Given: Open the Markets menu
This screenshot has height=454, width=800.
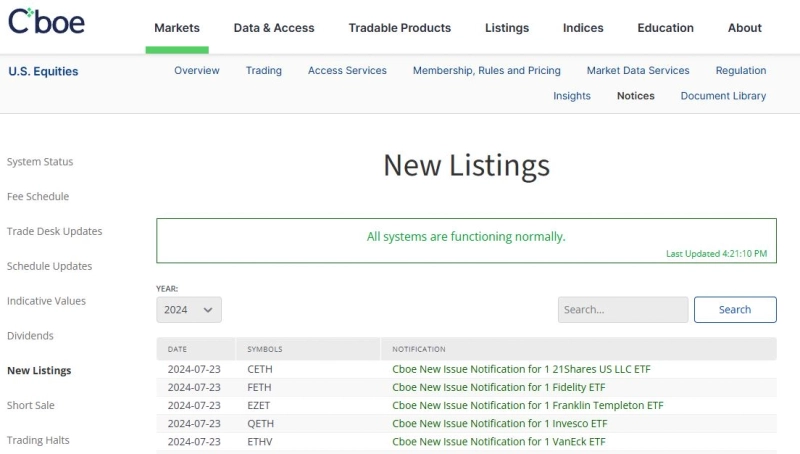Looking at the screenshot, I should tap(177, 28).
